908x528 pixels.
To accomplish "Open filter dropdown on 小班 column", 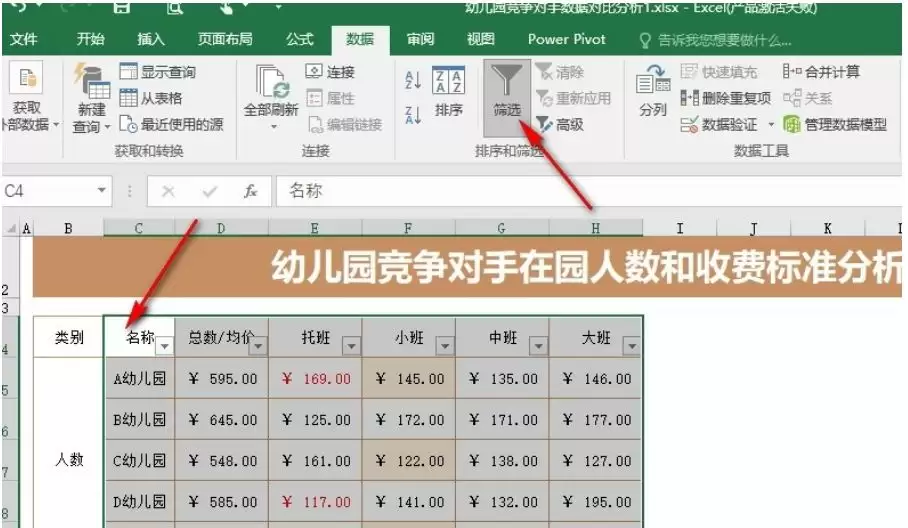I will (445, 346).
